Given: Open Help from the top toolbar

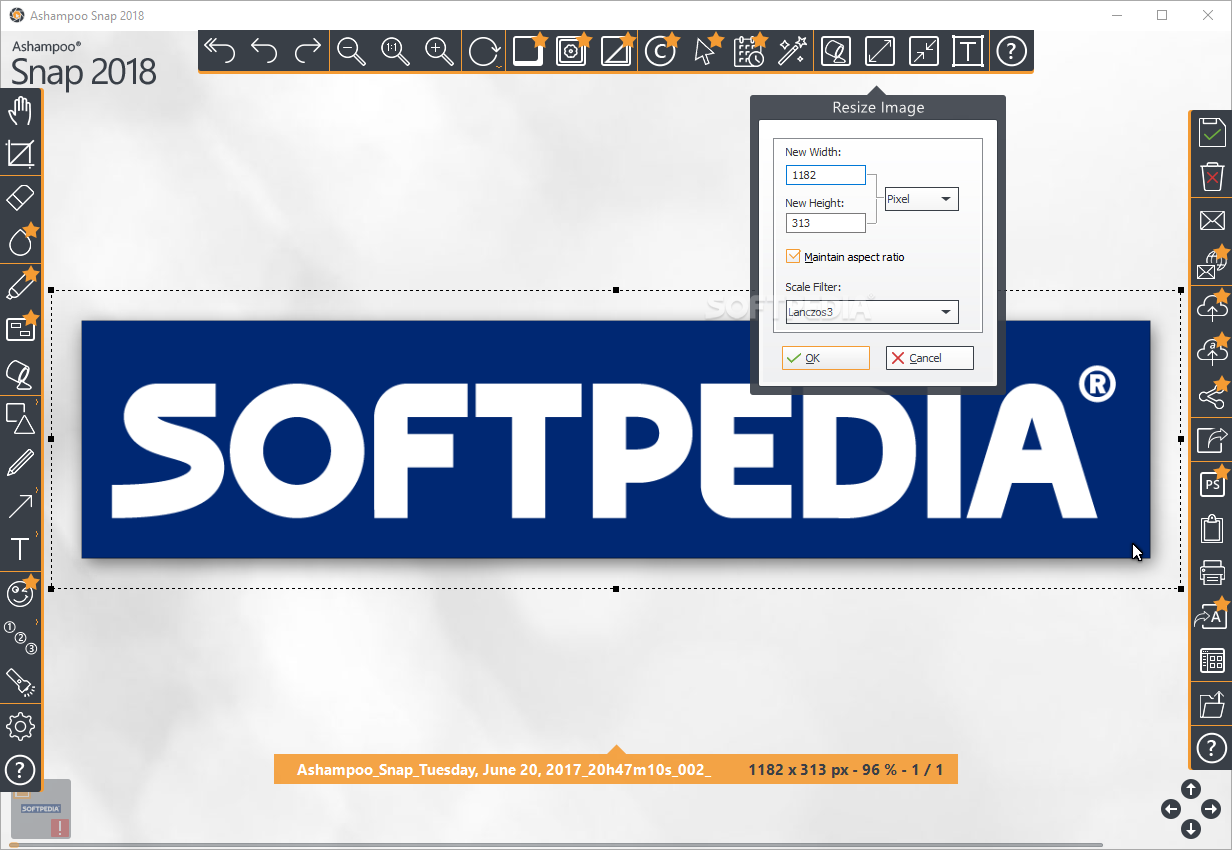Looking at the screenshot, I should [x=1012, y=50].
